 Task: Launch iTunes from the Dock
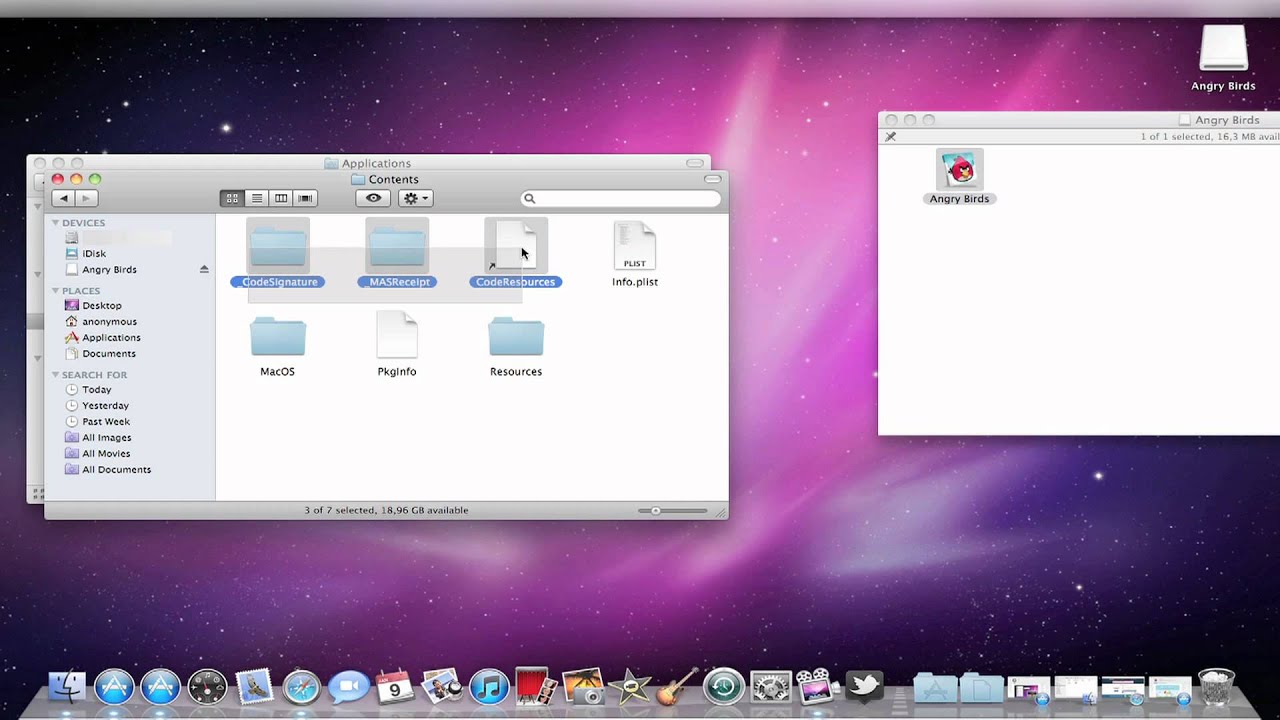pos(489,687)
